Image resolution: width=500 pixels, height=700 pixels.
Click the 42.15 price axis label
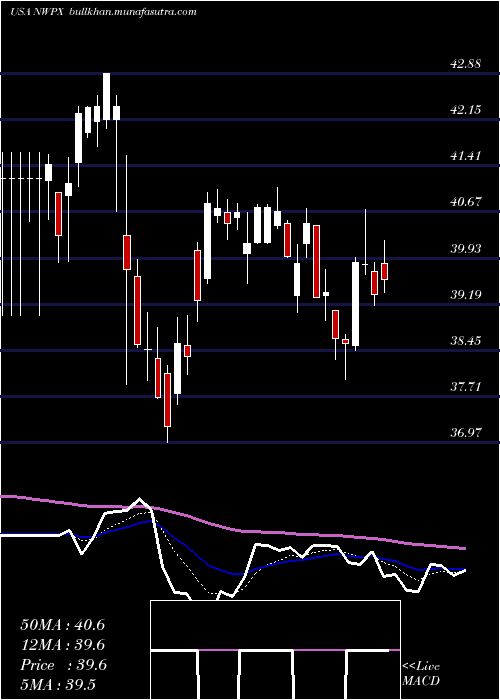[x=466, y=110]
